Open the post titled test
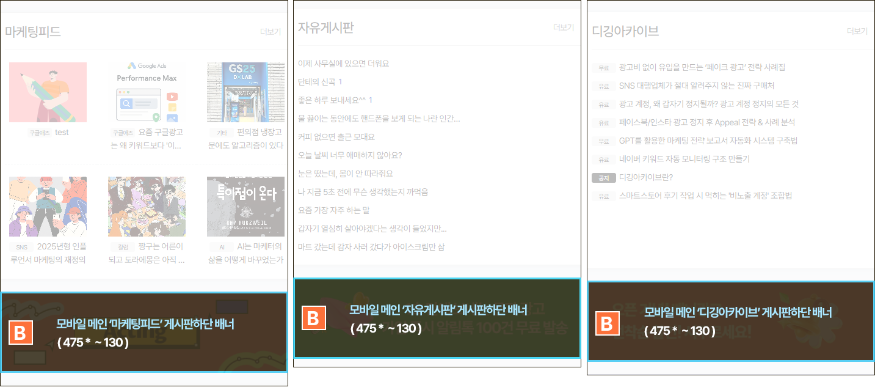 [62, 132]
